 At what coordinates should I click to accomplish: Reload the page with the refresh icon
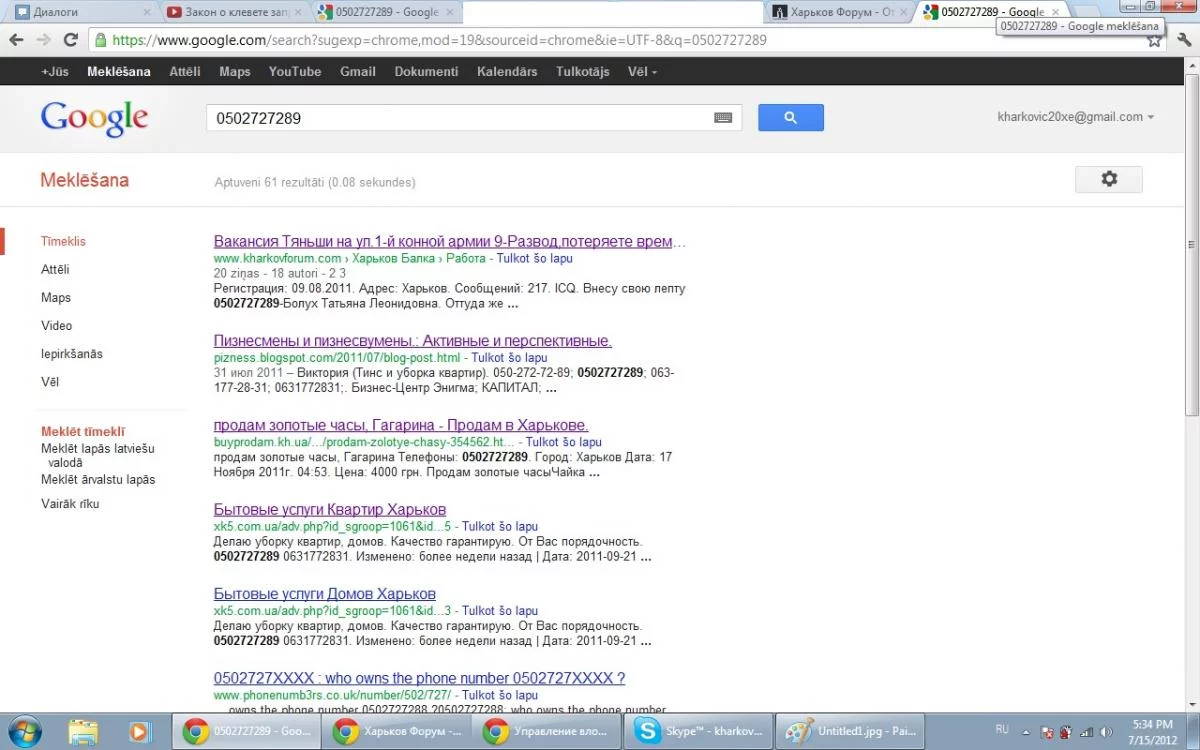click(x=70, y=40)
